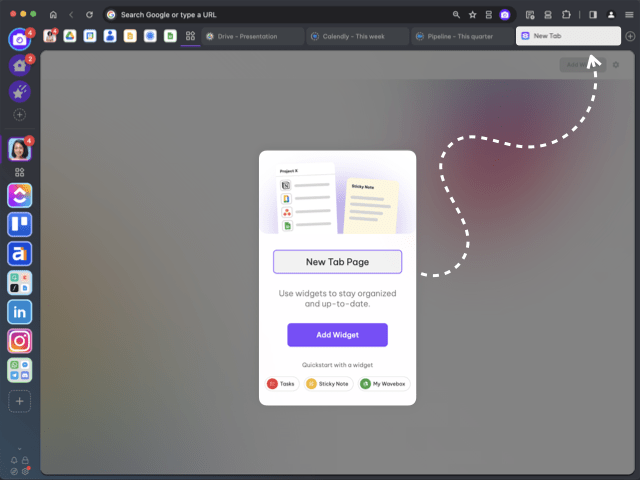The width and height of the screenshot is (640, 480).
Task: Click the home space icon with badge
Action: coord(19,65)
